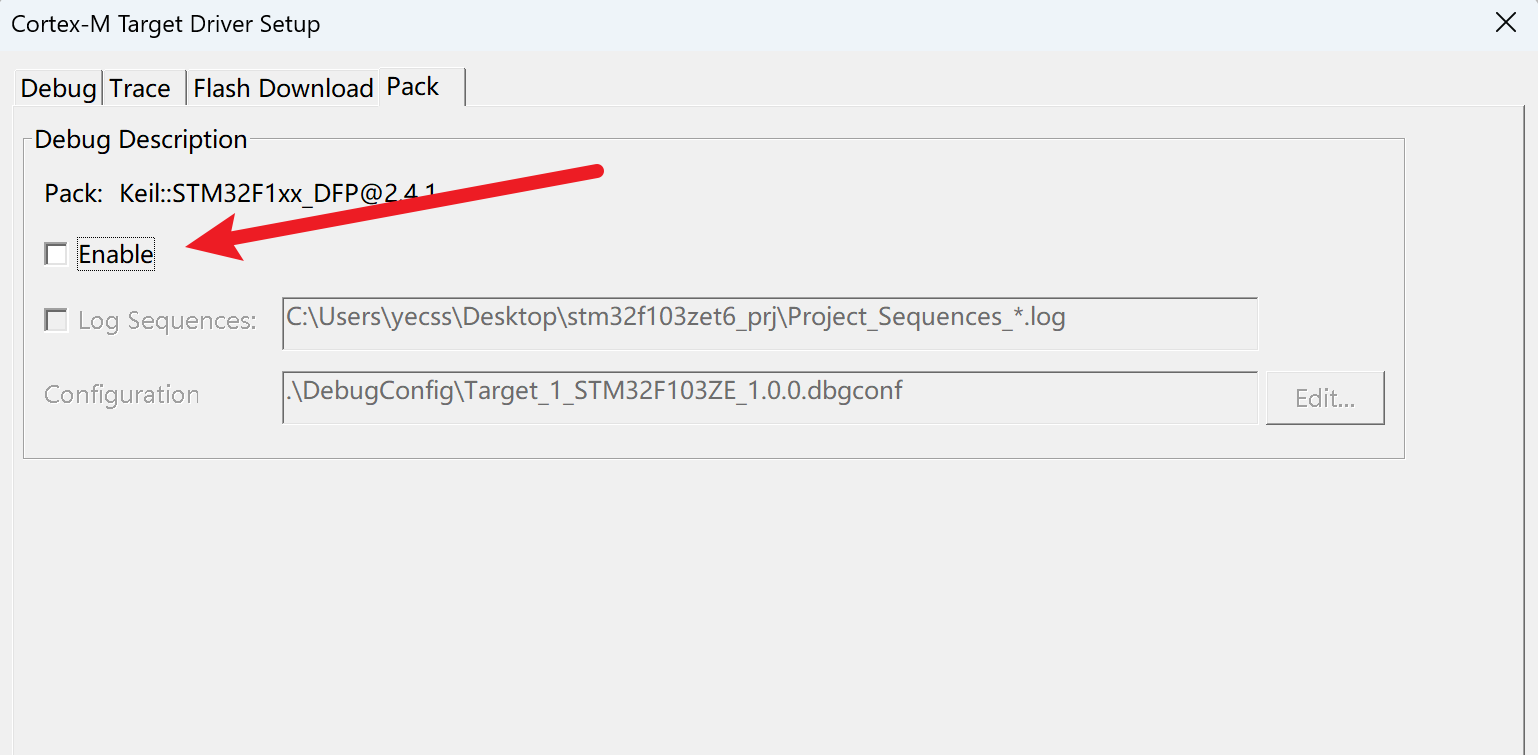Switch to the Debug tab
1538x755 pixels.
58,88
